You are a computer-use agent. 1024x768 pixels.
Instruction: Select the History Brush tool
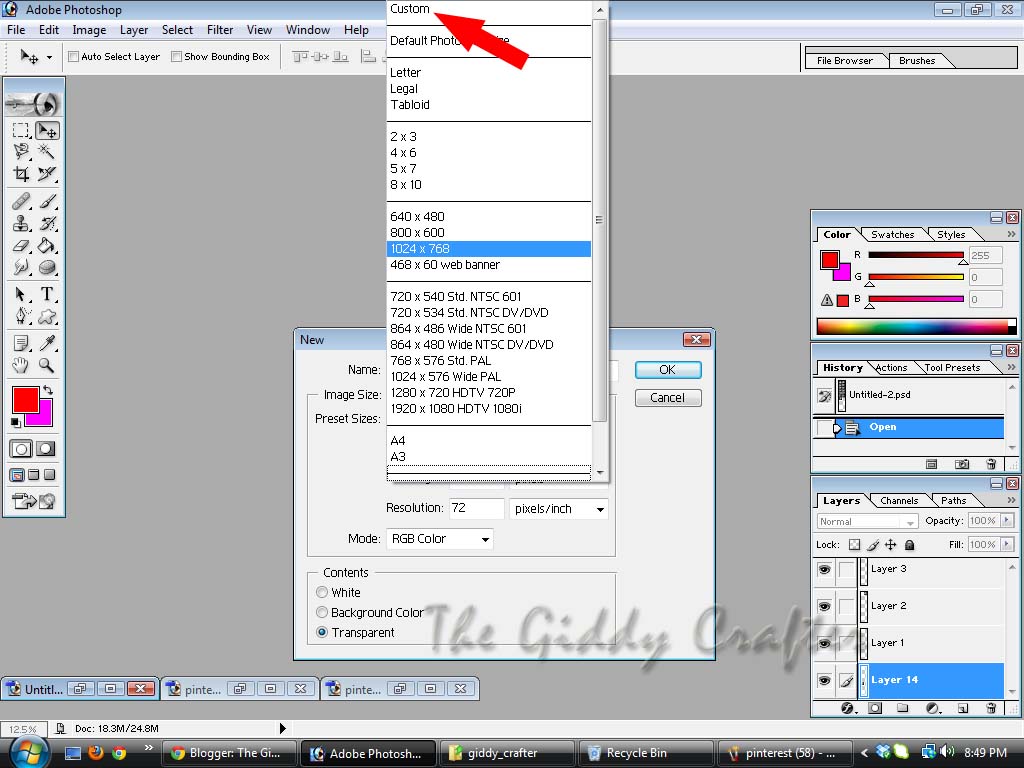47,223
